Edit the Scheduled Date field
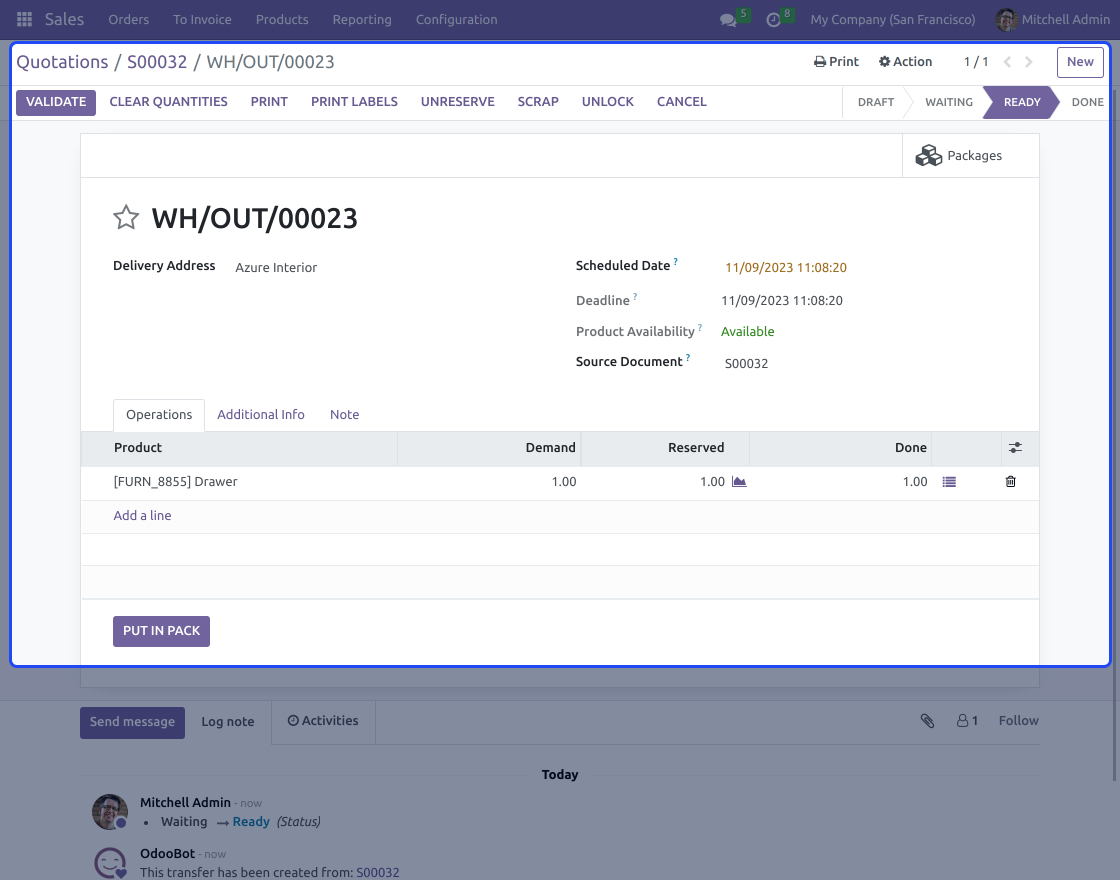The image size is (1120, 880). (786, 268)
